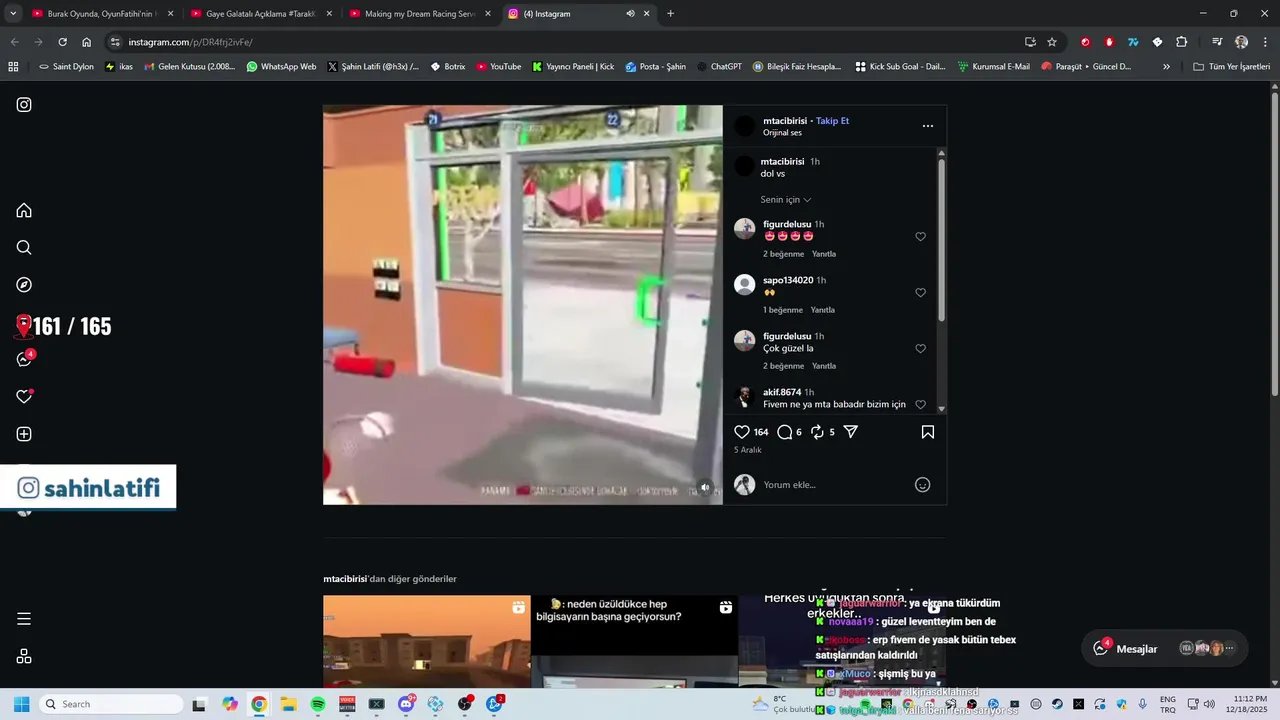Toggle video sound mute icon

pyautogui.click(x=705, y=488)
